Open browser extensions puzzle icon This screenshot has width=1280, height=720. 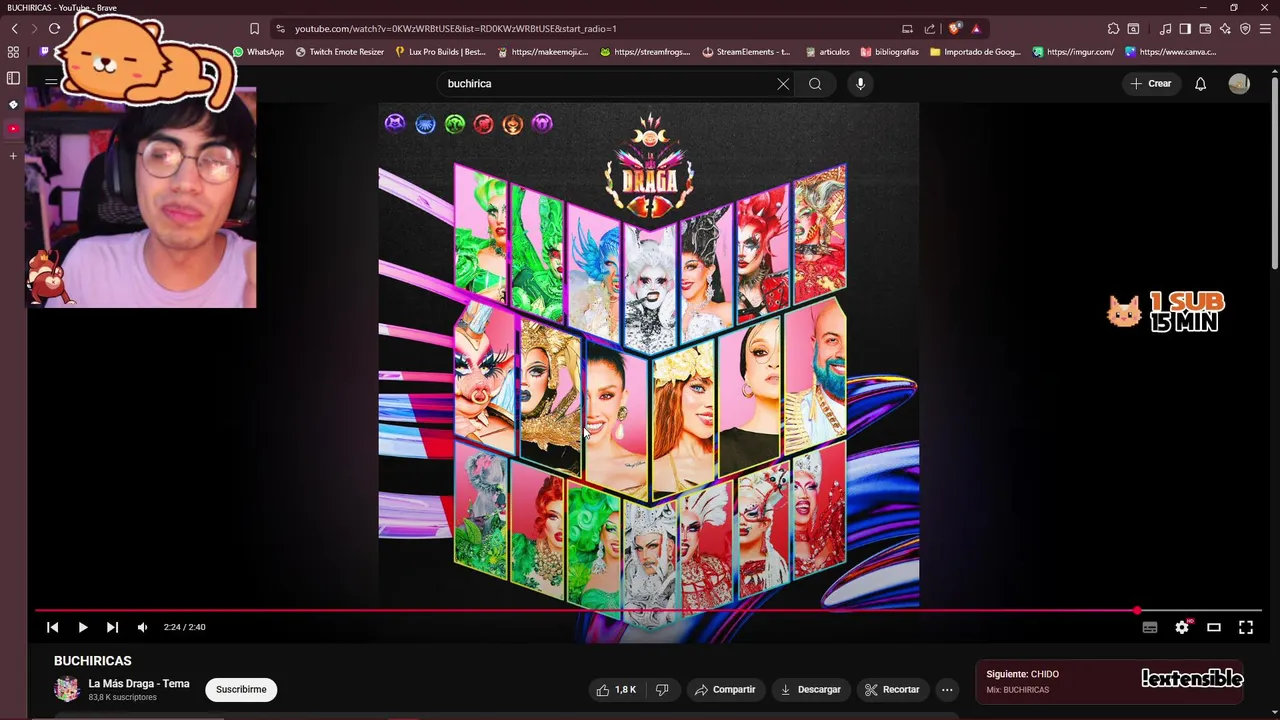point(1113,29)
